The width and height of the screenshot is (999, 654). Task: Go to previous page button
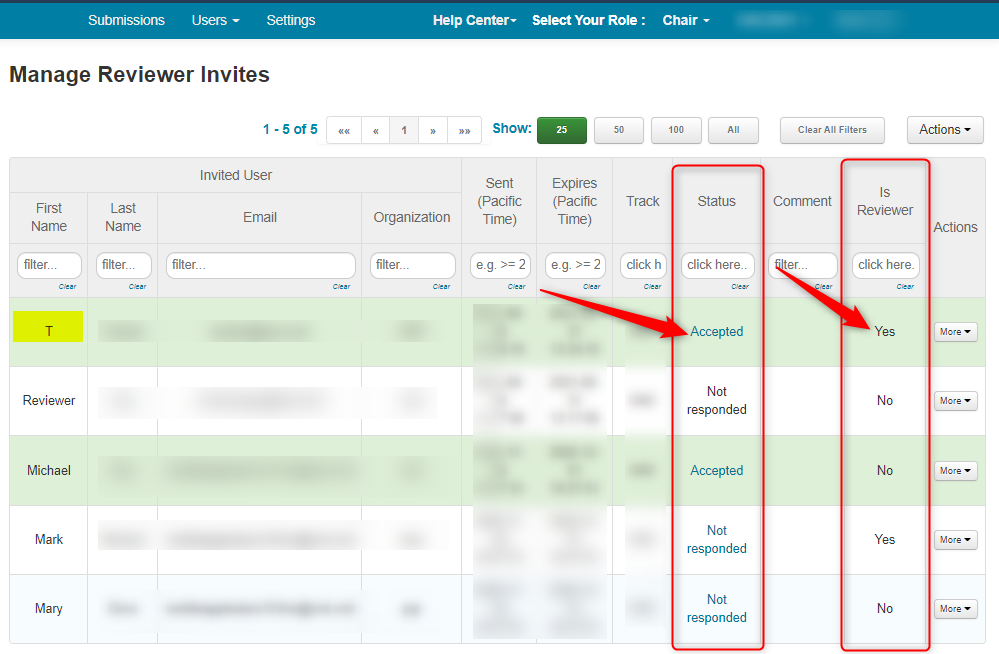click(376, 130)
